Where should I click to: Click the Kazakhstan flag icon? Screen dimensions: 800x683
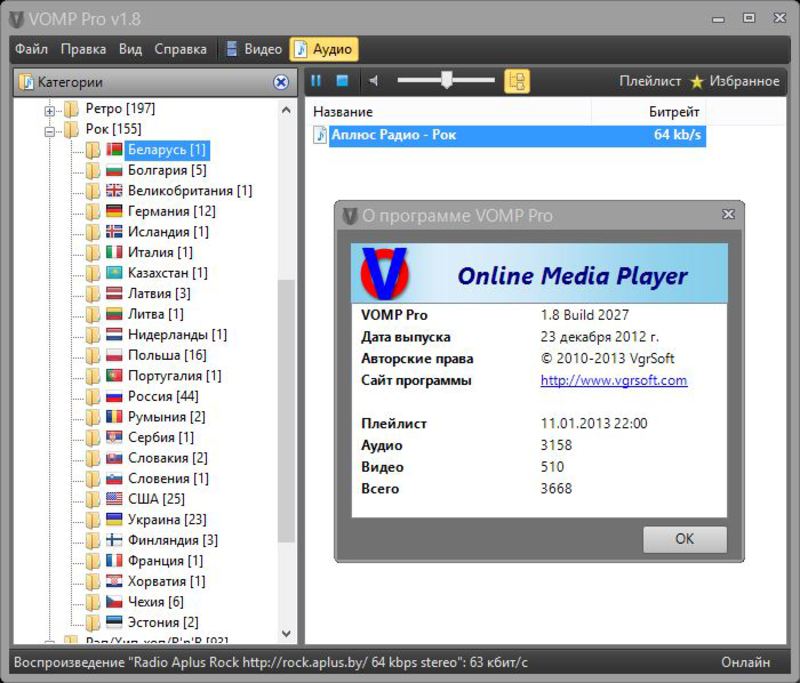pyautogui.click(x=114, y=273)
